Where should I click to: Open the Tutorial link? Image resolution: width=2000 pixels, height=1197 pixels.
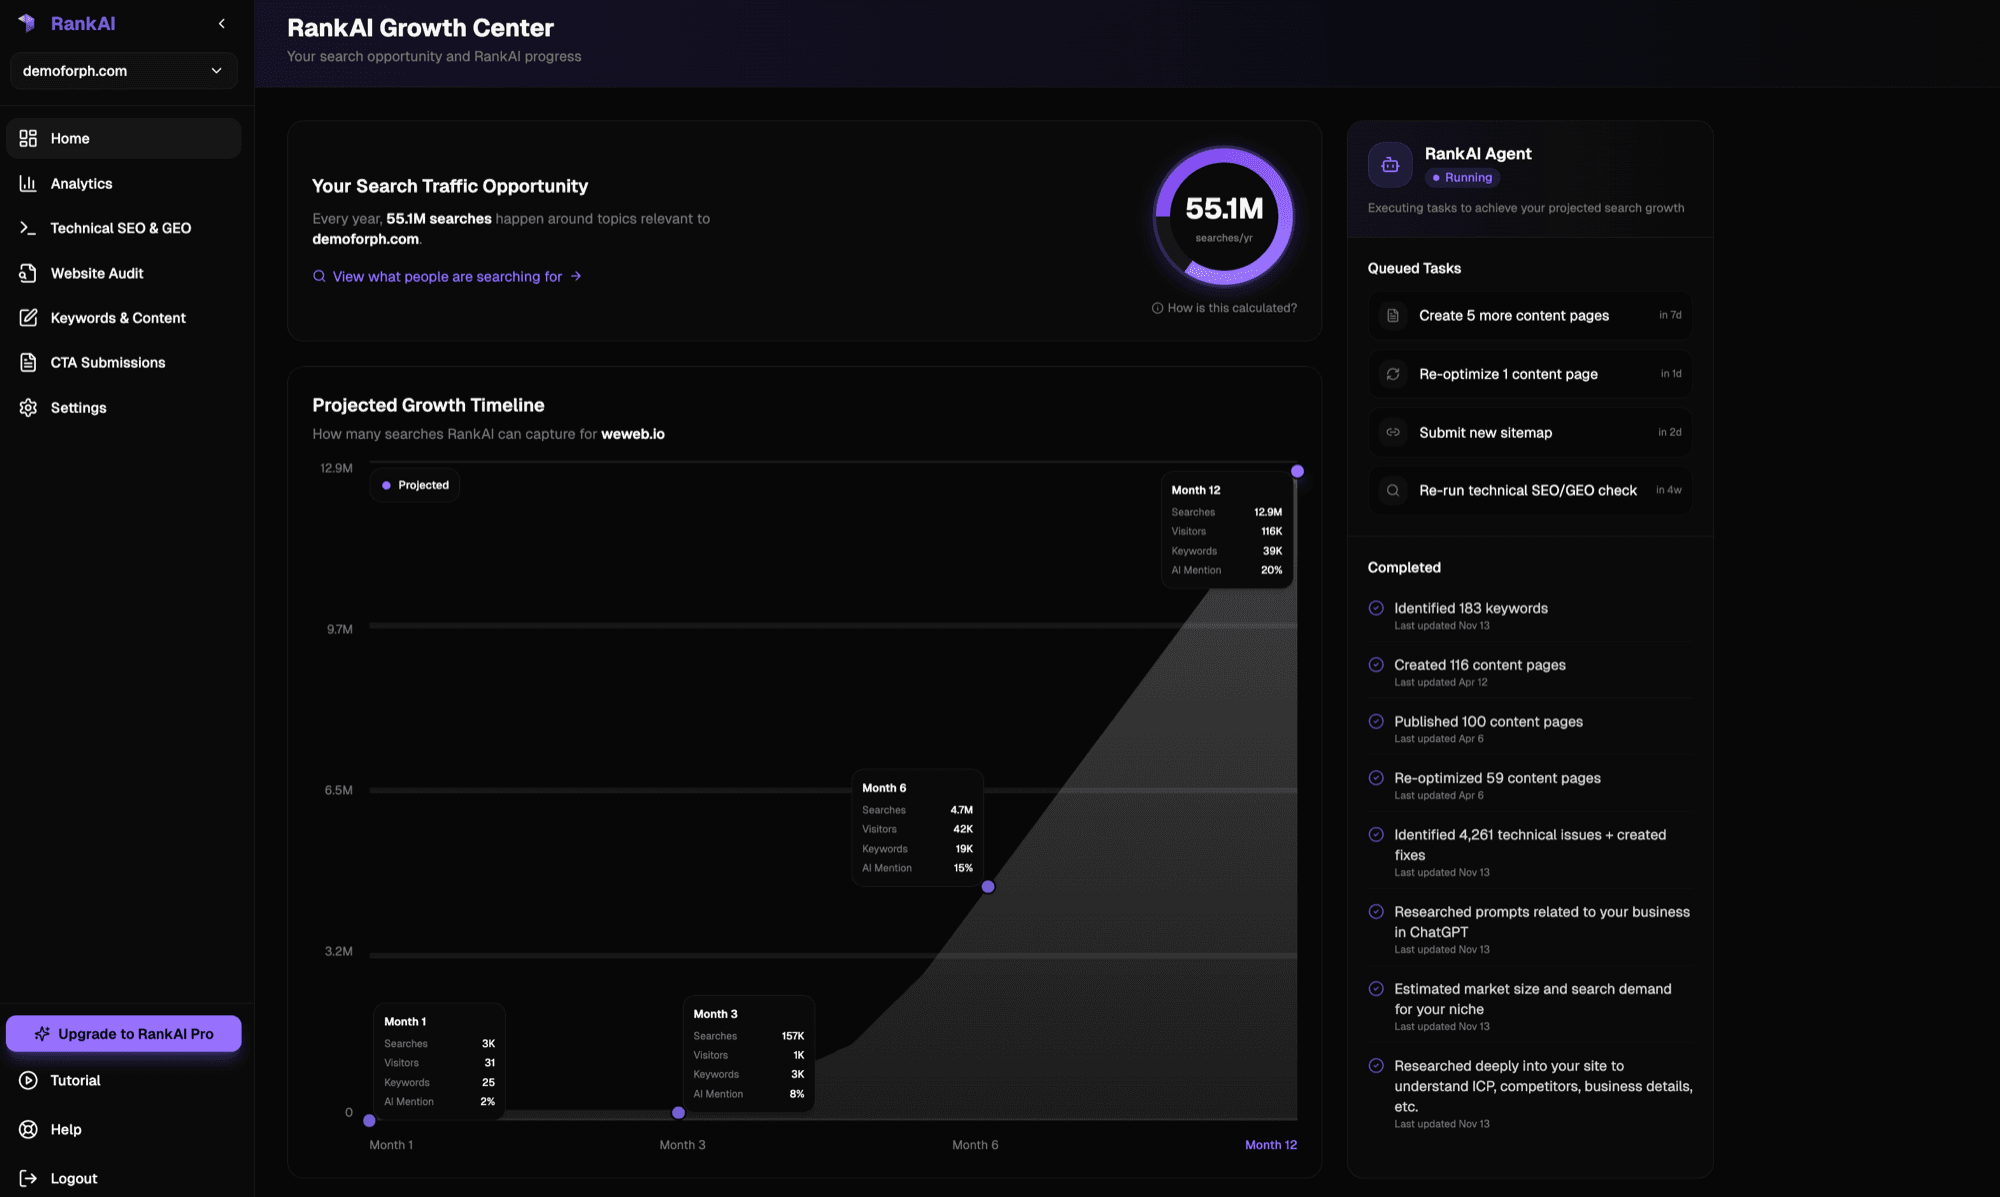coord(75,1080)
